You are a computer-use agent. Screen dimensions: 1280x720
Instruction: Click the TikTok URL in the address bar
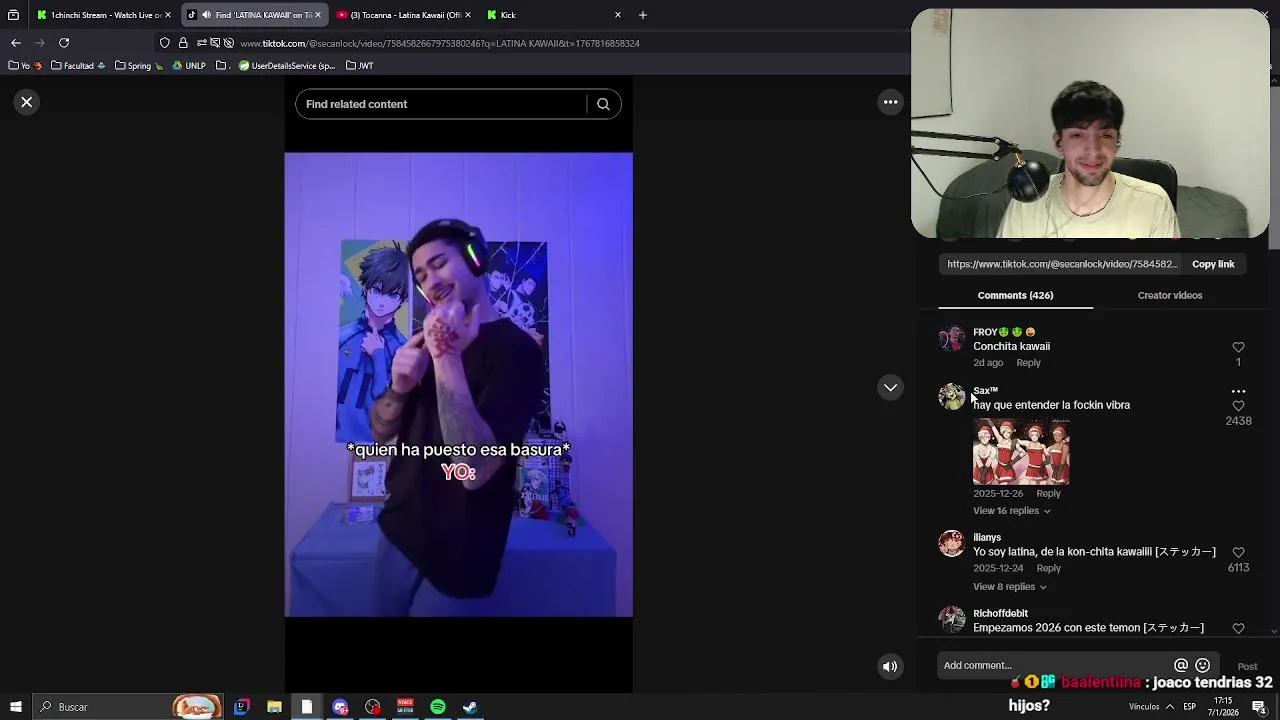pyautogui.click(x=440, y=44)
